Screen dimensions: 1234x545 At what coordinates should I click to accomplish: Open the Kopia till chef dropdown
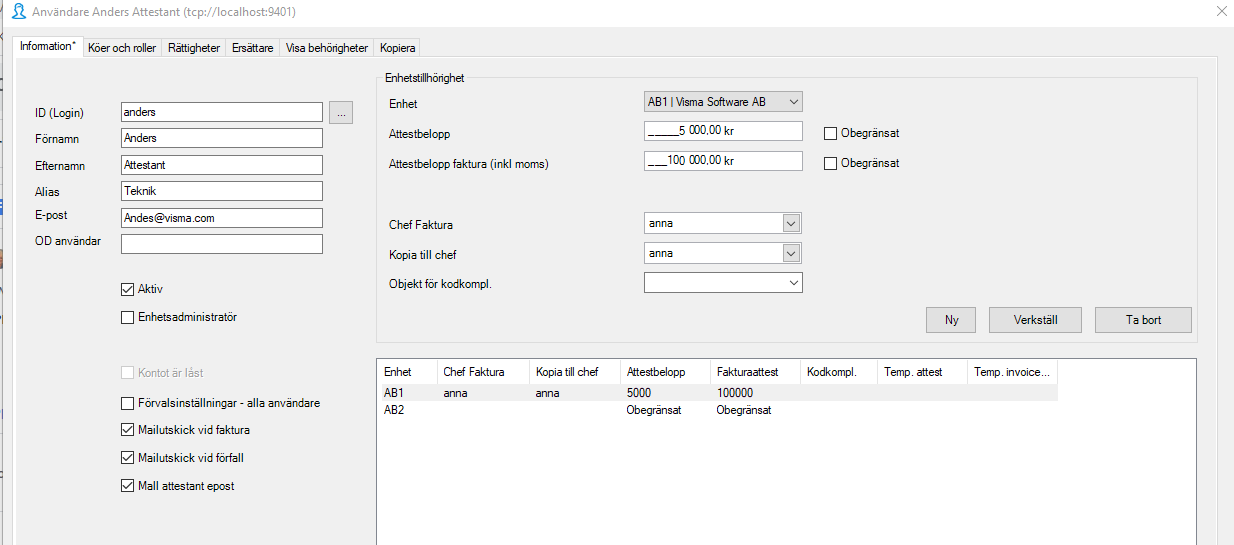coord(791,253)
